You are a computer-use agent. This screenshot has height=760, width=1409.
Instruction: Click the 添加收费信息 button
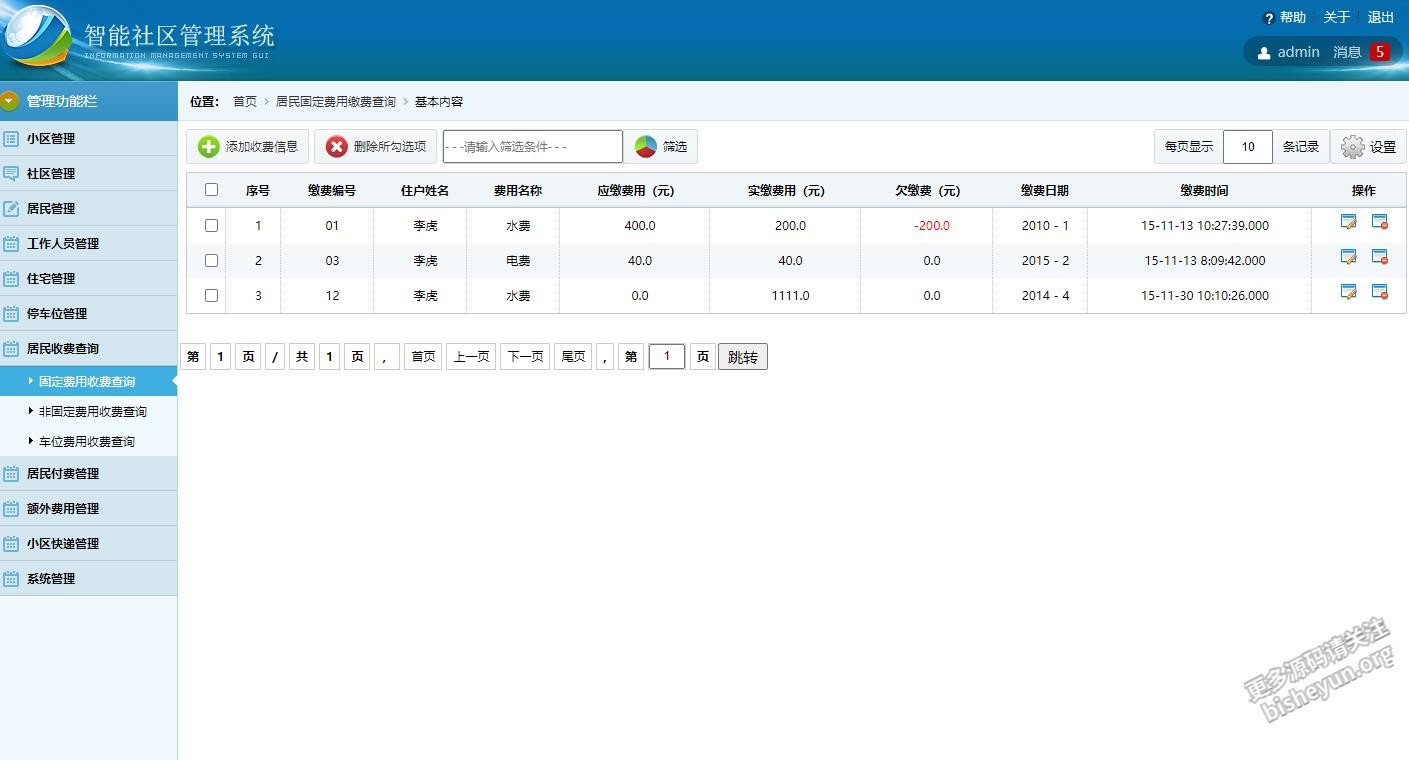pyautogui.click(x=247, y=147)
